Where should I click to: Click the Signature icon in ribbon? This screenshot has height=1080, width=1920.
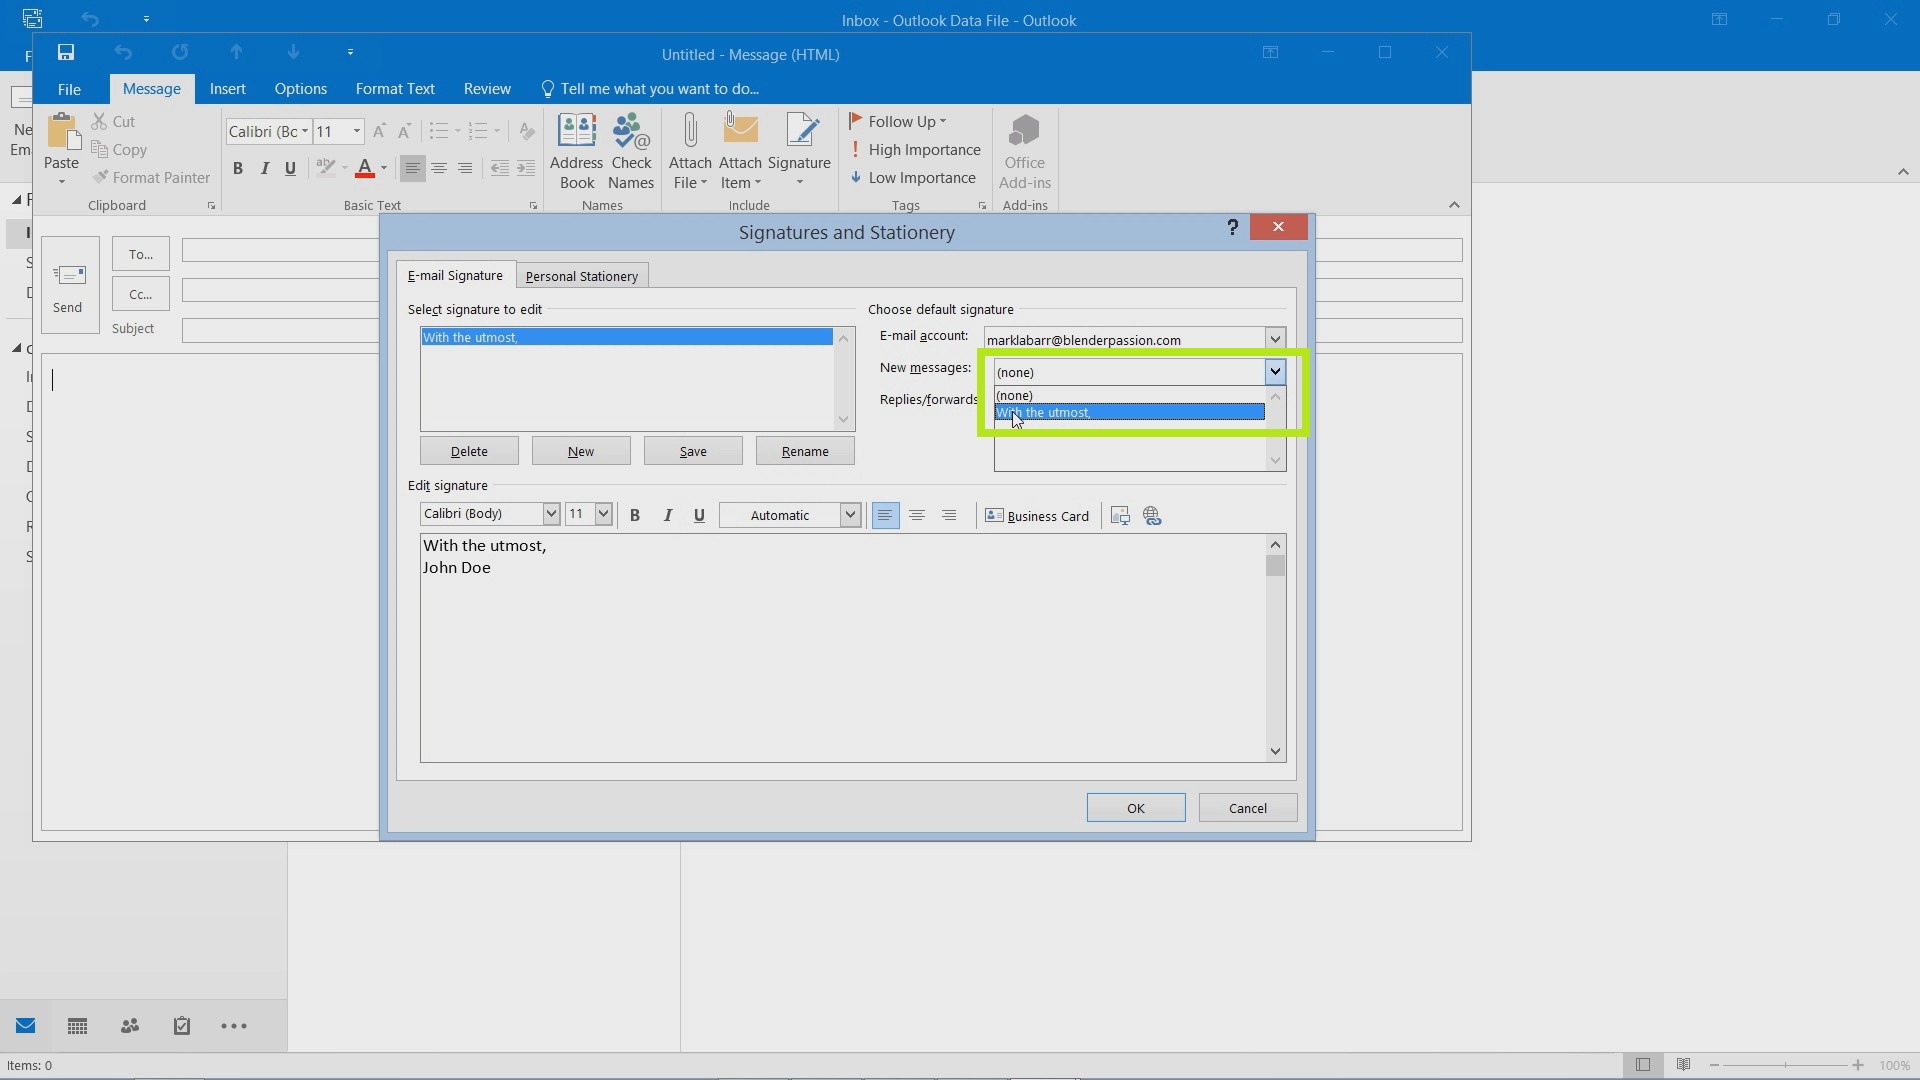799,148
